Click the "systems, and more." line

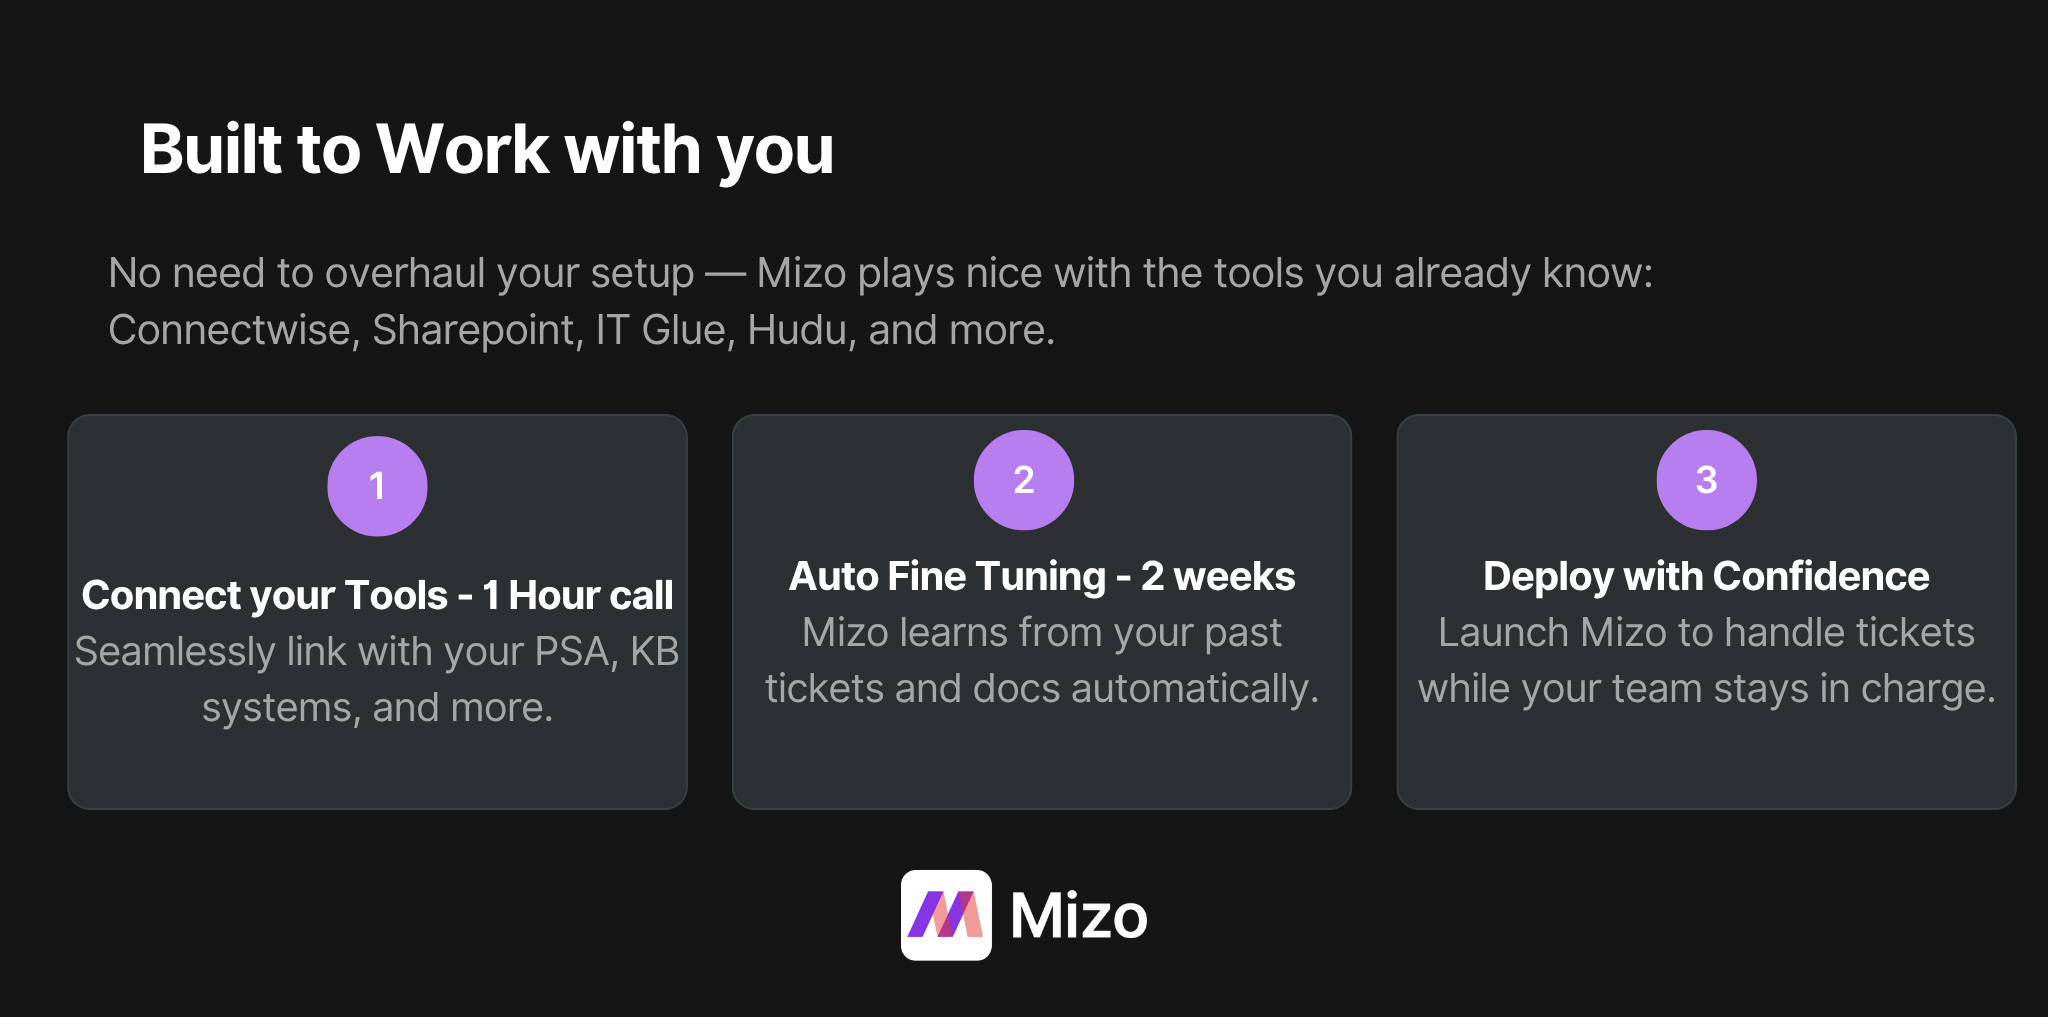(377, 707)
